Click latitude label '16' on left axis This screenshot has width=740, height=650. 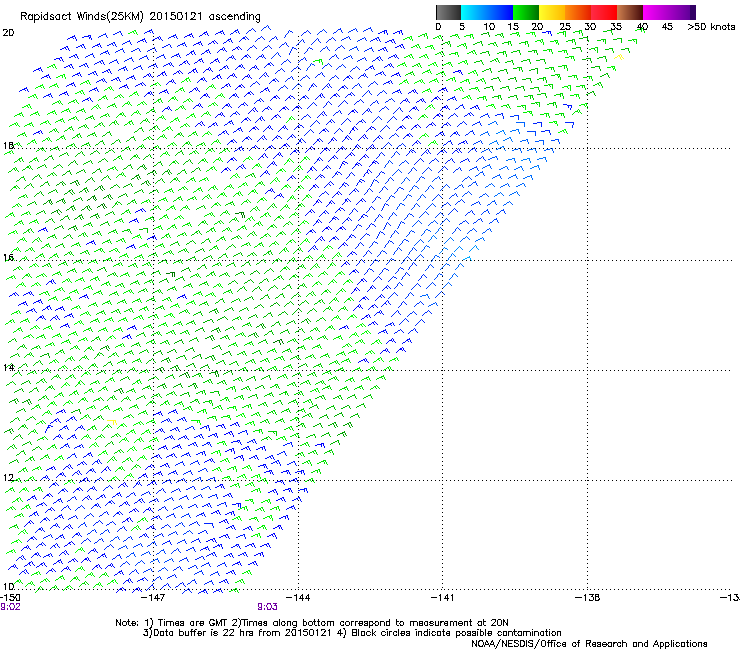pos(8,257)
